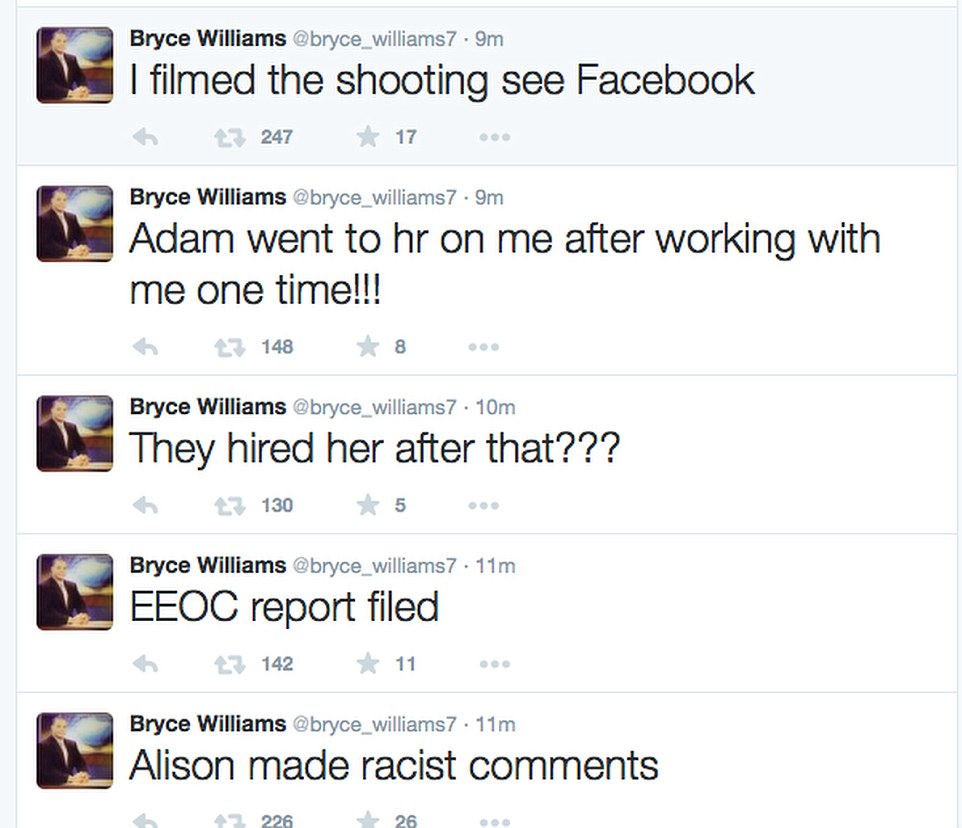This screenshot has height=828, width=962.
Task: Open the 10m timestamp of 'They hired her' tweet
Action: click(x=495, y=407)
